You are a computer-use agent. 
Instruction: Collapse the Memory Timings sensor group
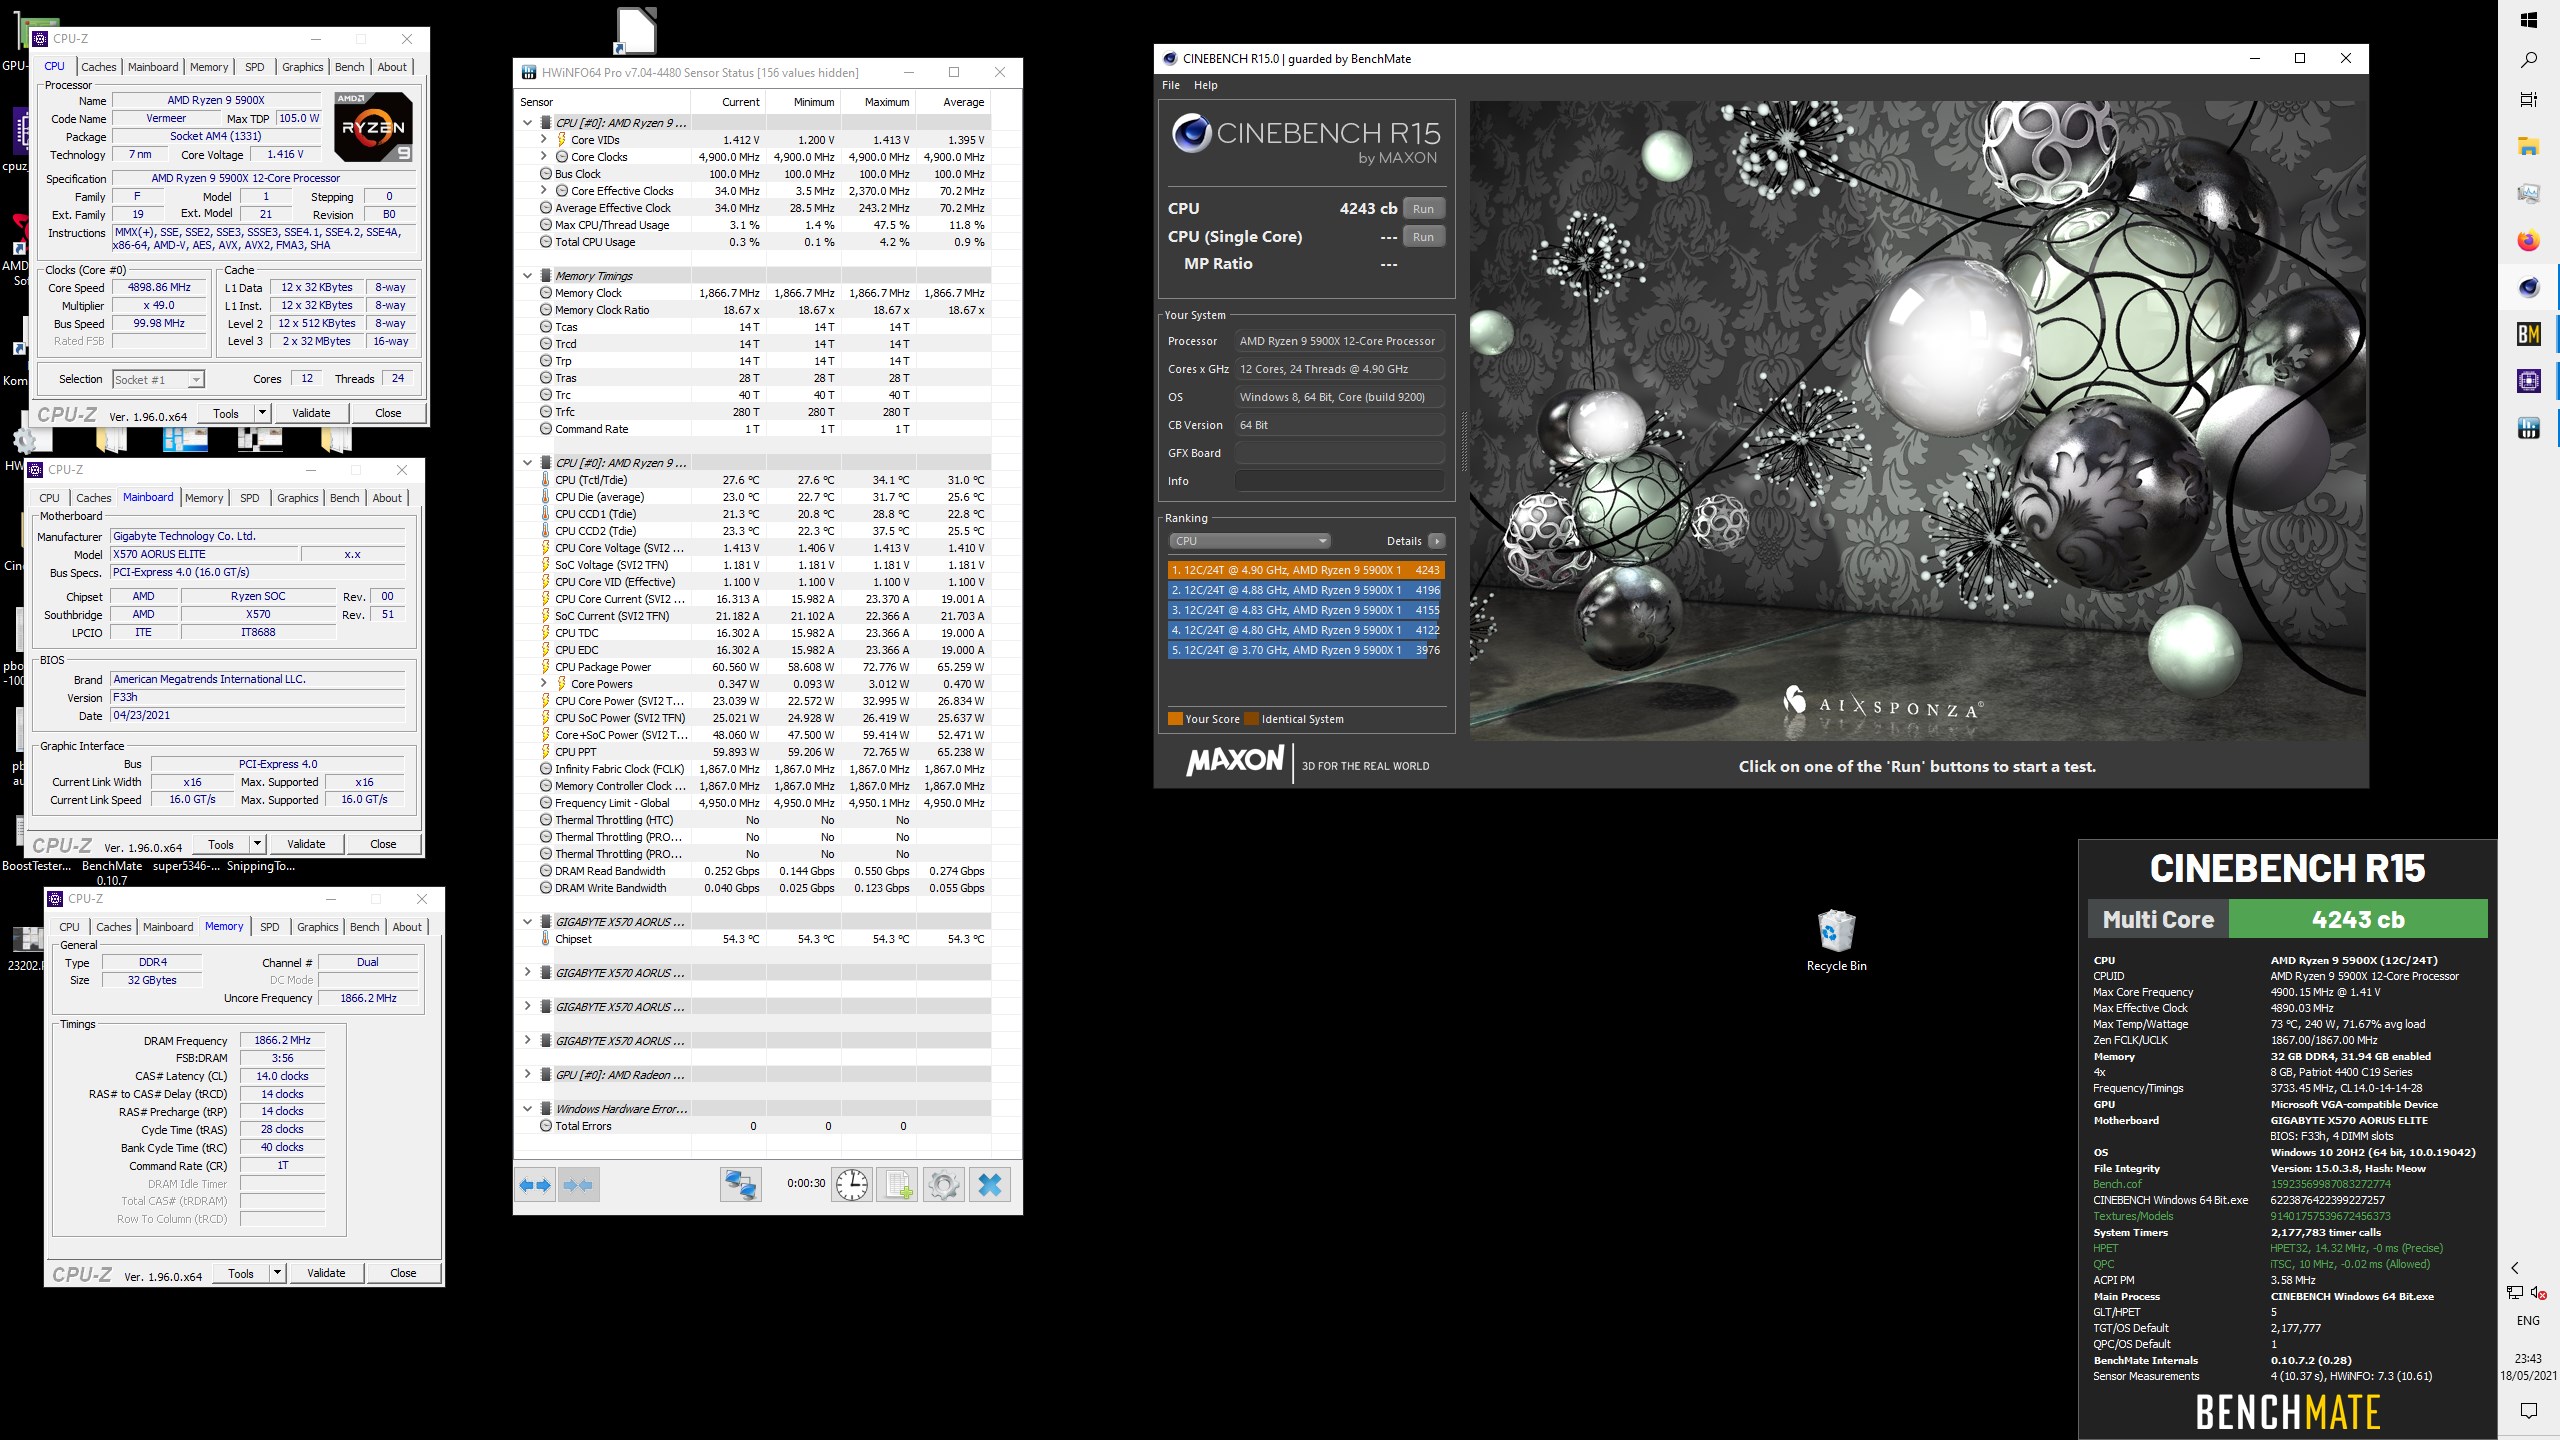click(528, 276)
